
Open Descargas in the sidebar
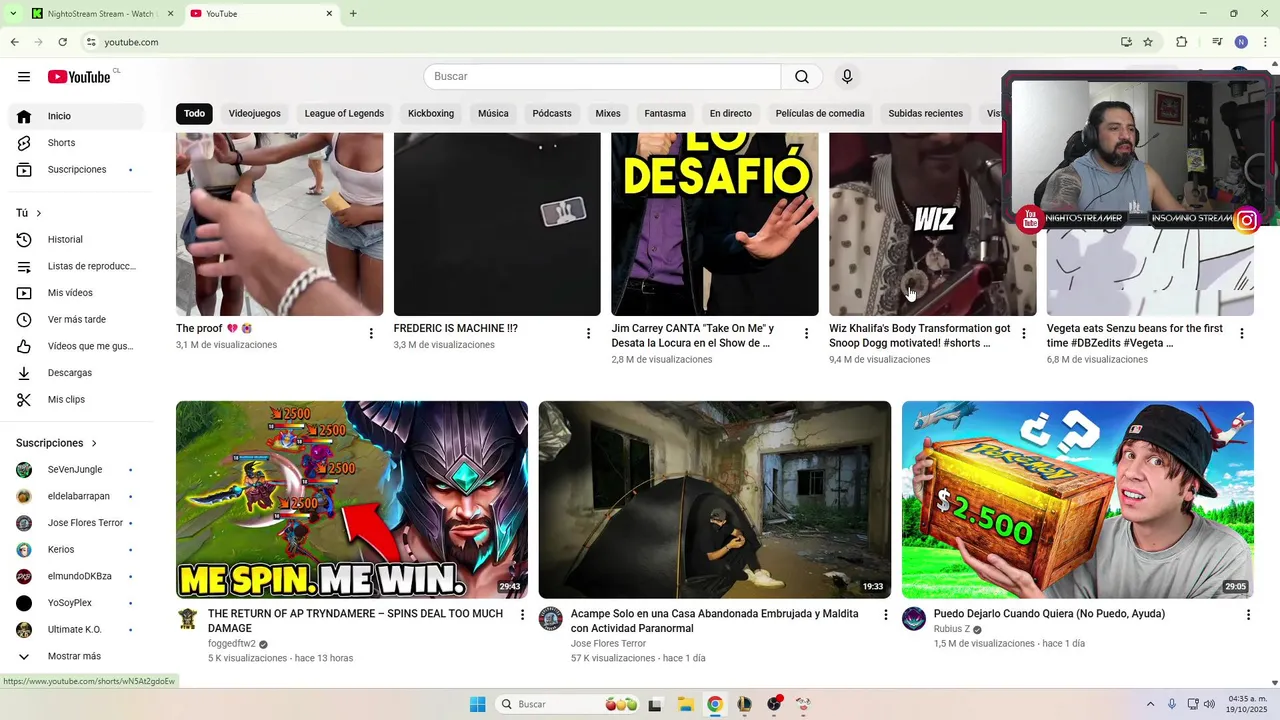tap(76, 373)
